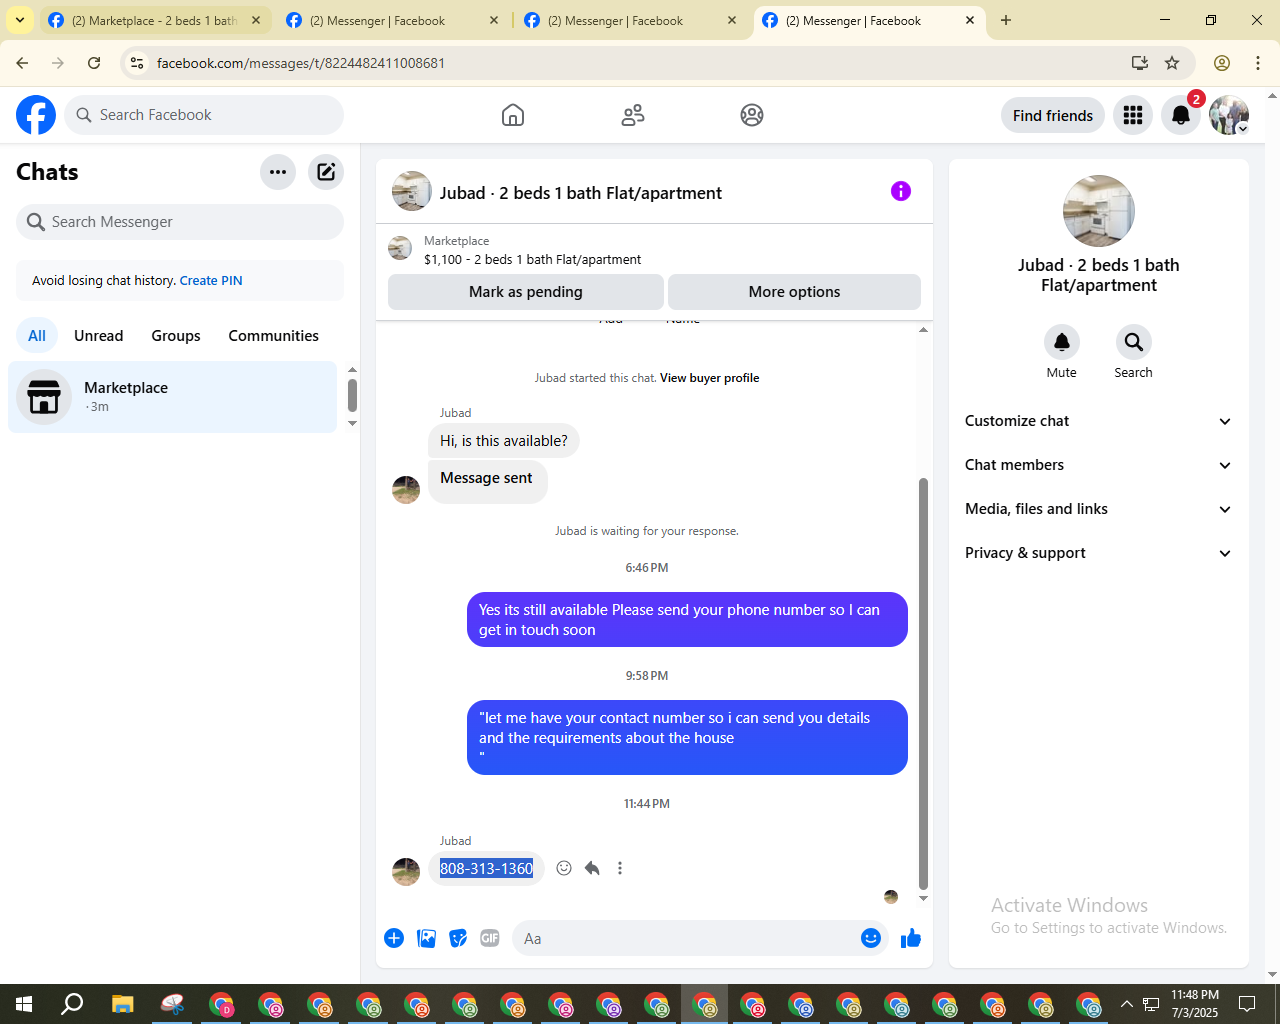Open the large listing photo in info panel

1099,211
